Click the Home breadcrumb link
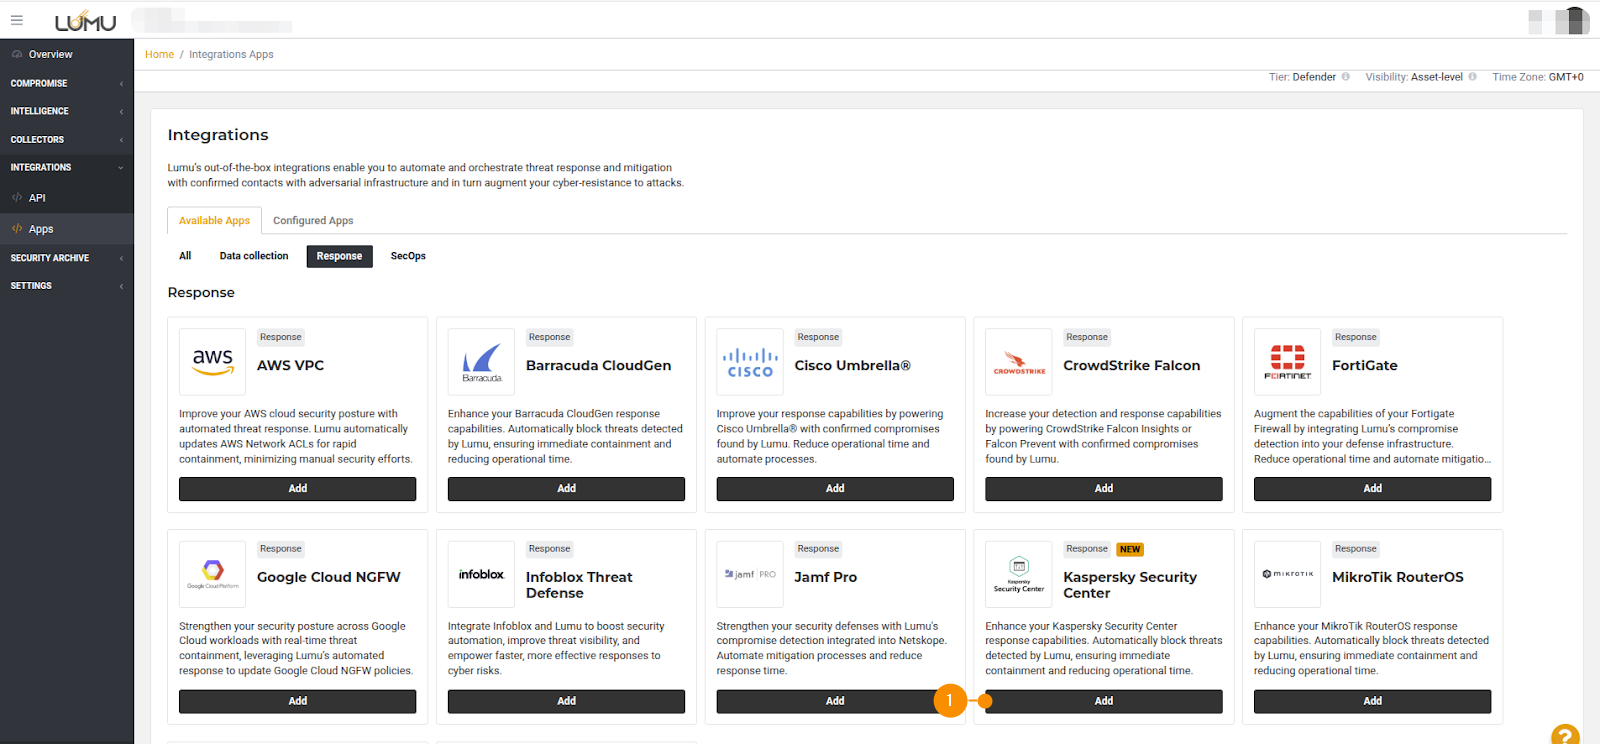1600x744 pixels. pyautogui.click(x=159, y=55)
